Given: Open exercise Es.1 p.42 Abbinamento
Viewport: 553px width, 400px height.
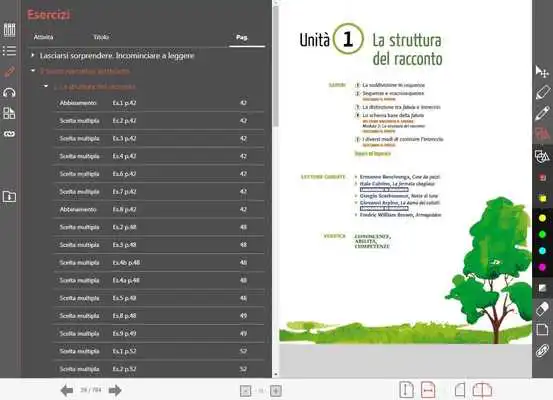Looking at the screenshot, I should 159,103.
